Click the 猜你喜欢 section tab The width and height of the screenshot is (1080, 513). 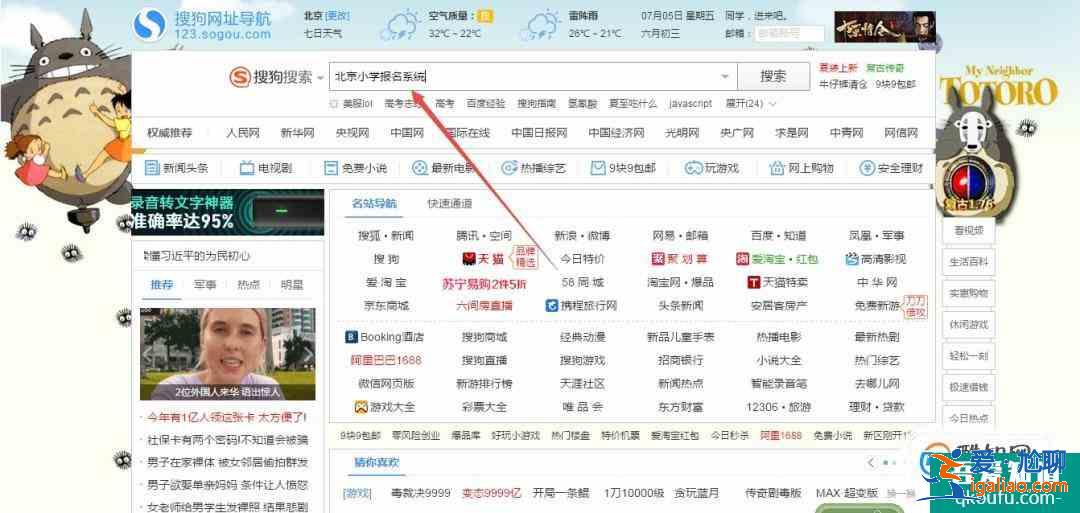pyautogui.click(x=376, y=463)
